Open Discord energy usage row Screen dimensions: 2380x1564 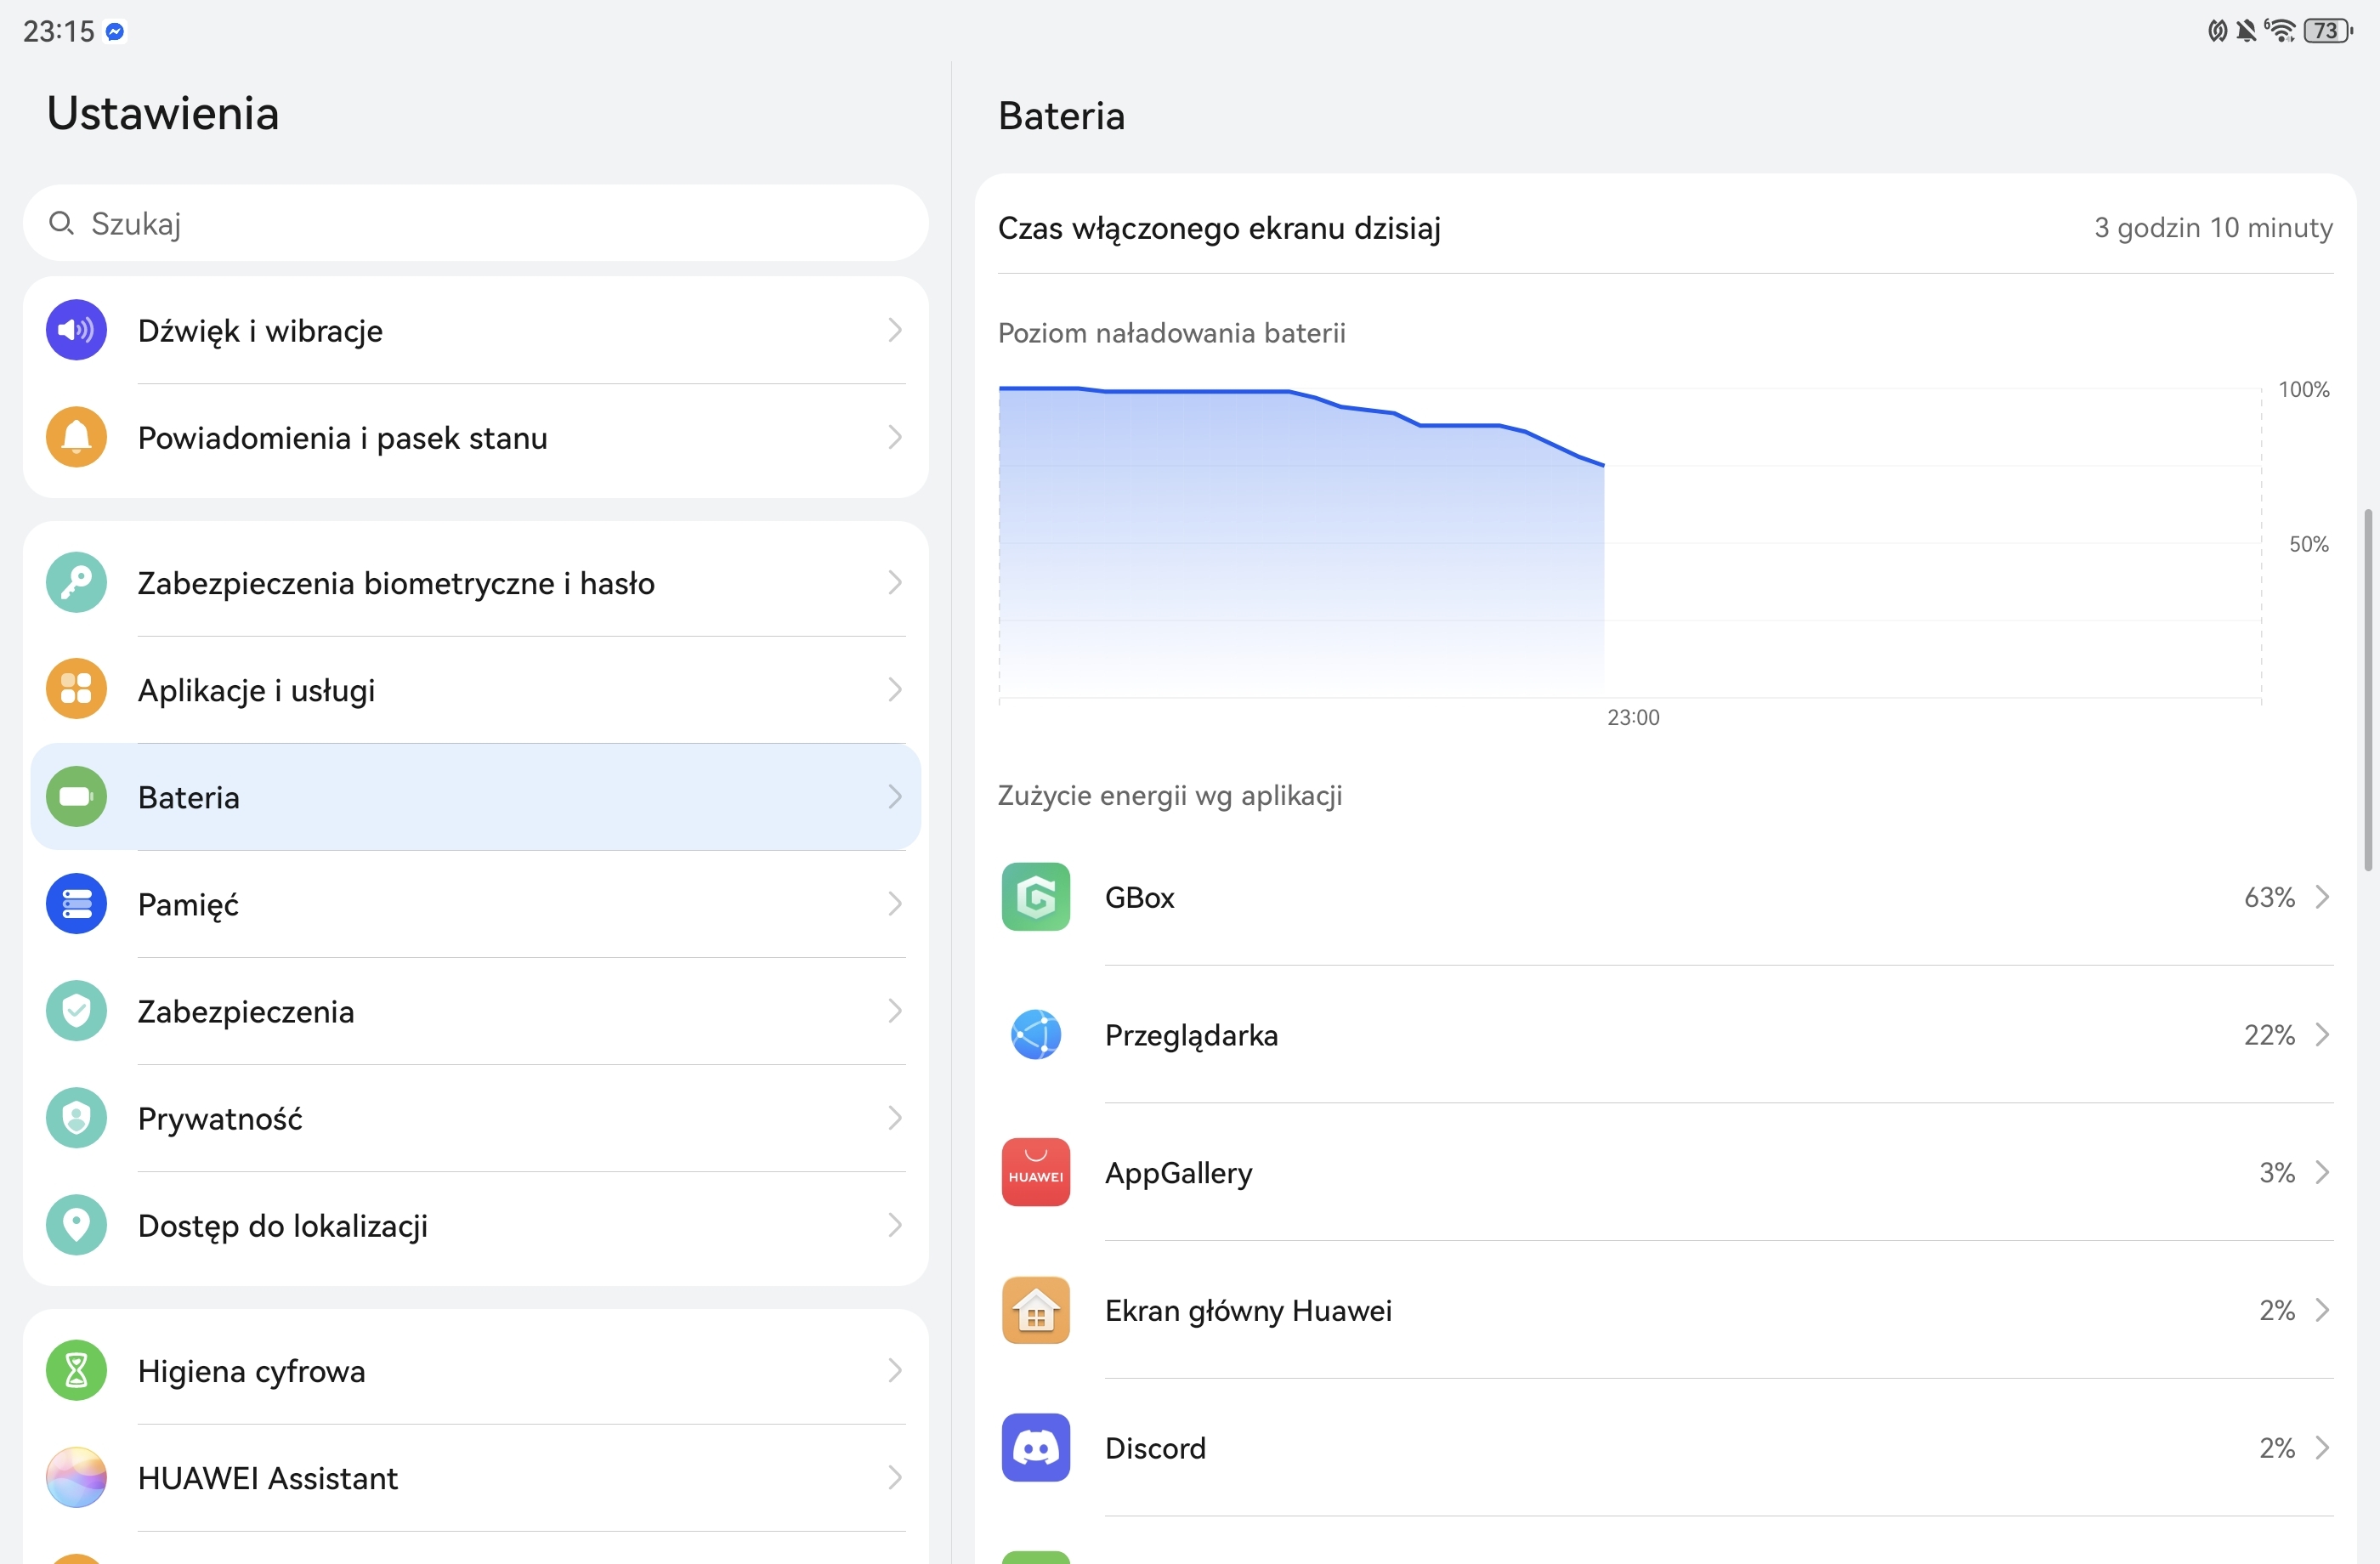pos(1666,1447)
